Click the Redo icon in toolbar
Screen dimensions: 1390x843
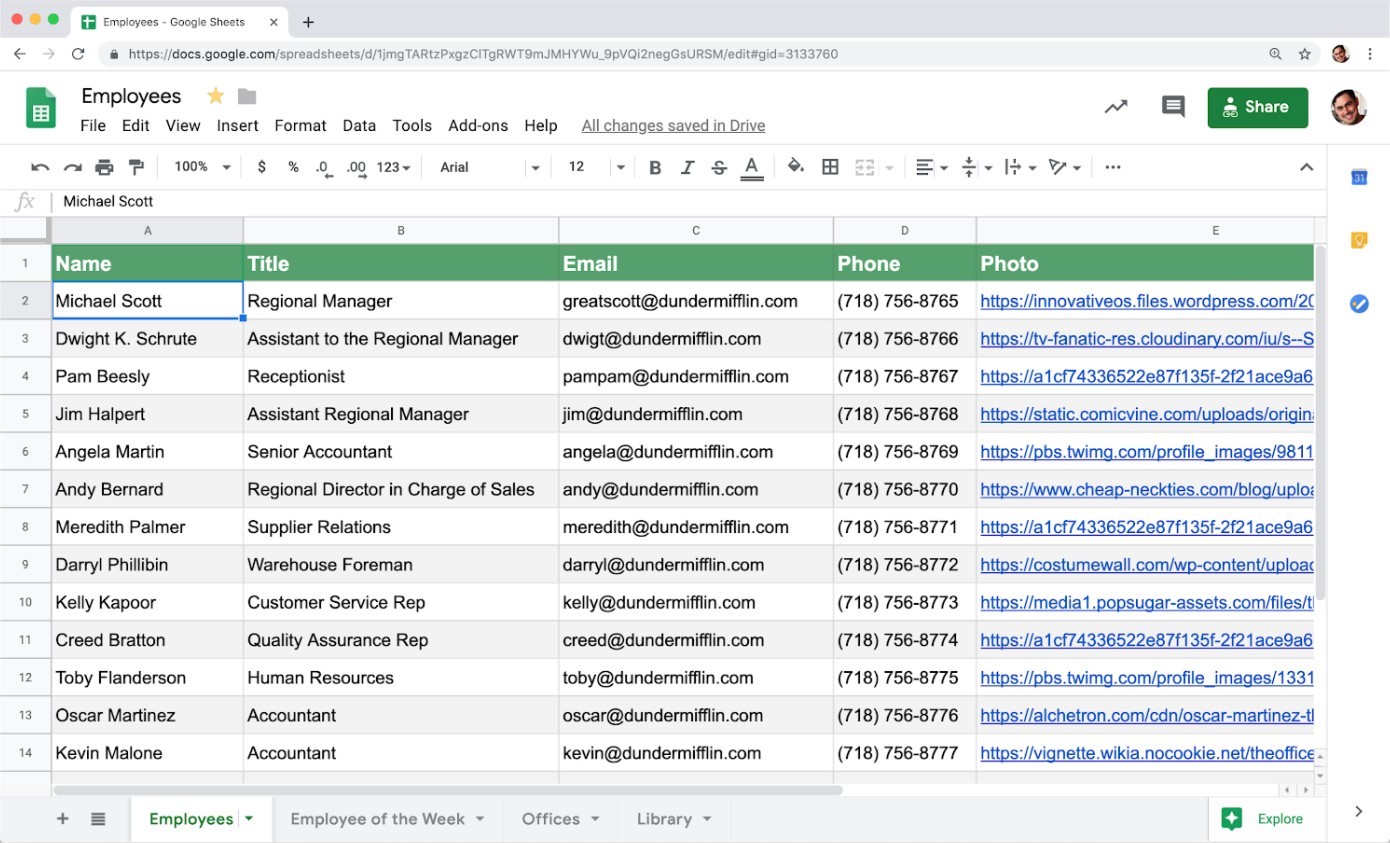72,167
